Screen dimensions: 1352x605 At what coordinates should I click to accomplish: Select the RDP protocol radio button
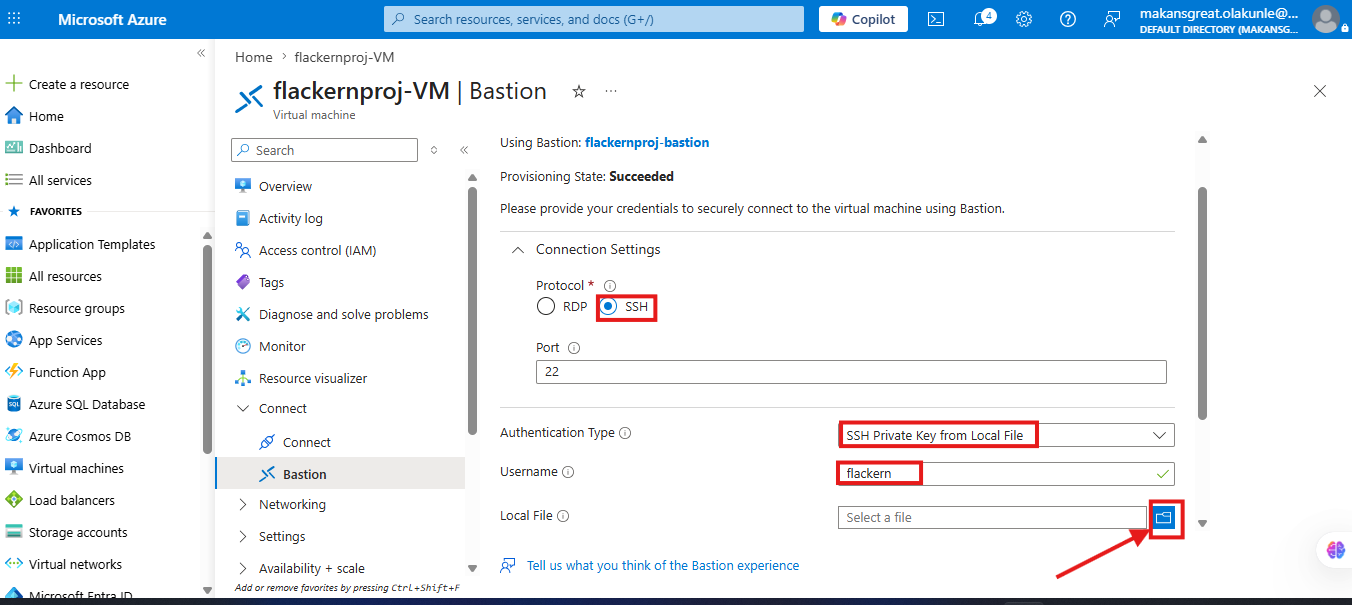(x=546, y=306)
